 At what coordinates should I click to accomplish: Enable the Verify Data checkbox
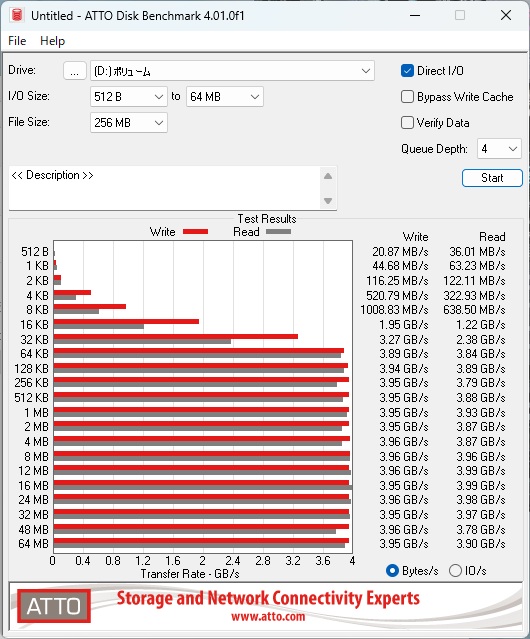407,123
